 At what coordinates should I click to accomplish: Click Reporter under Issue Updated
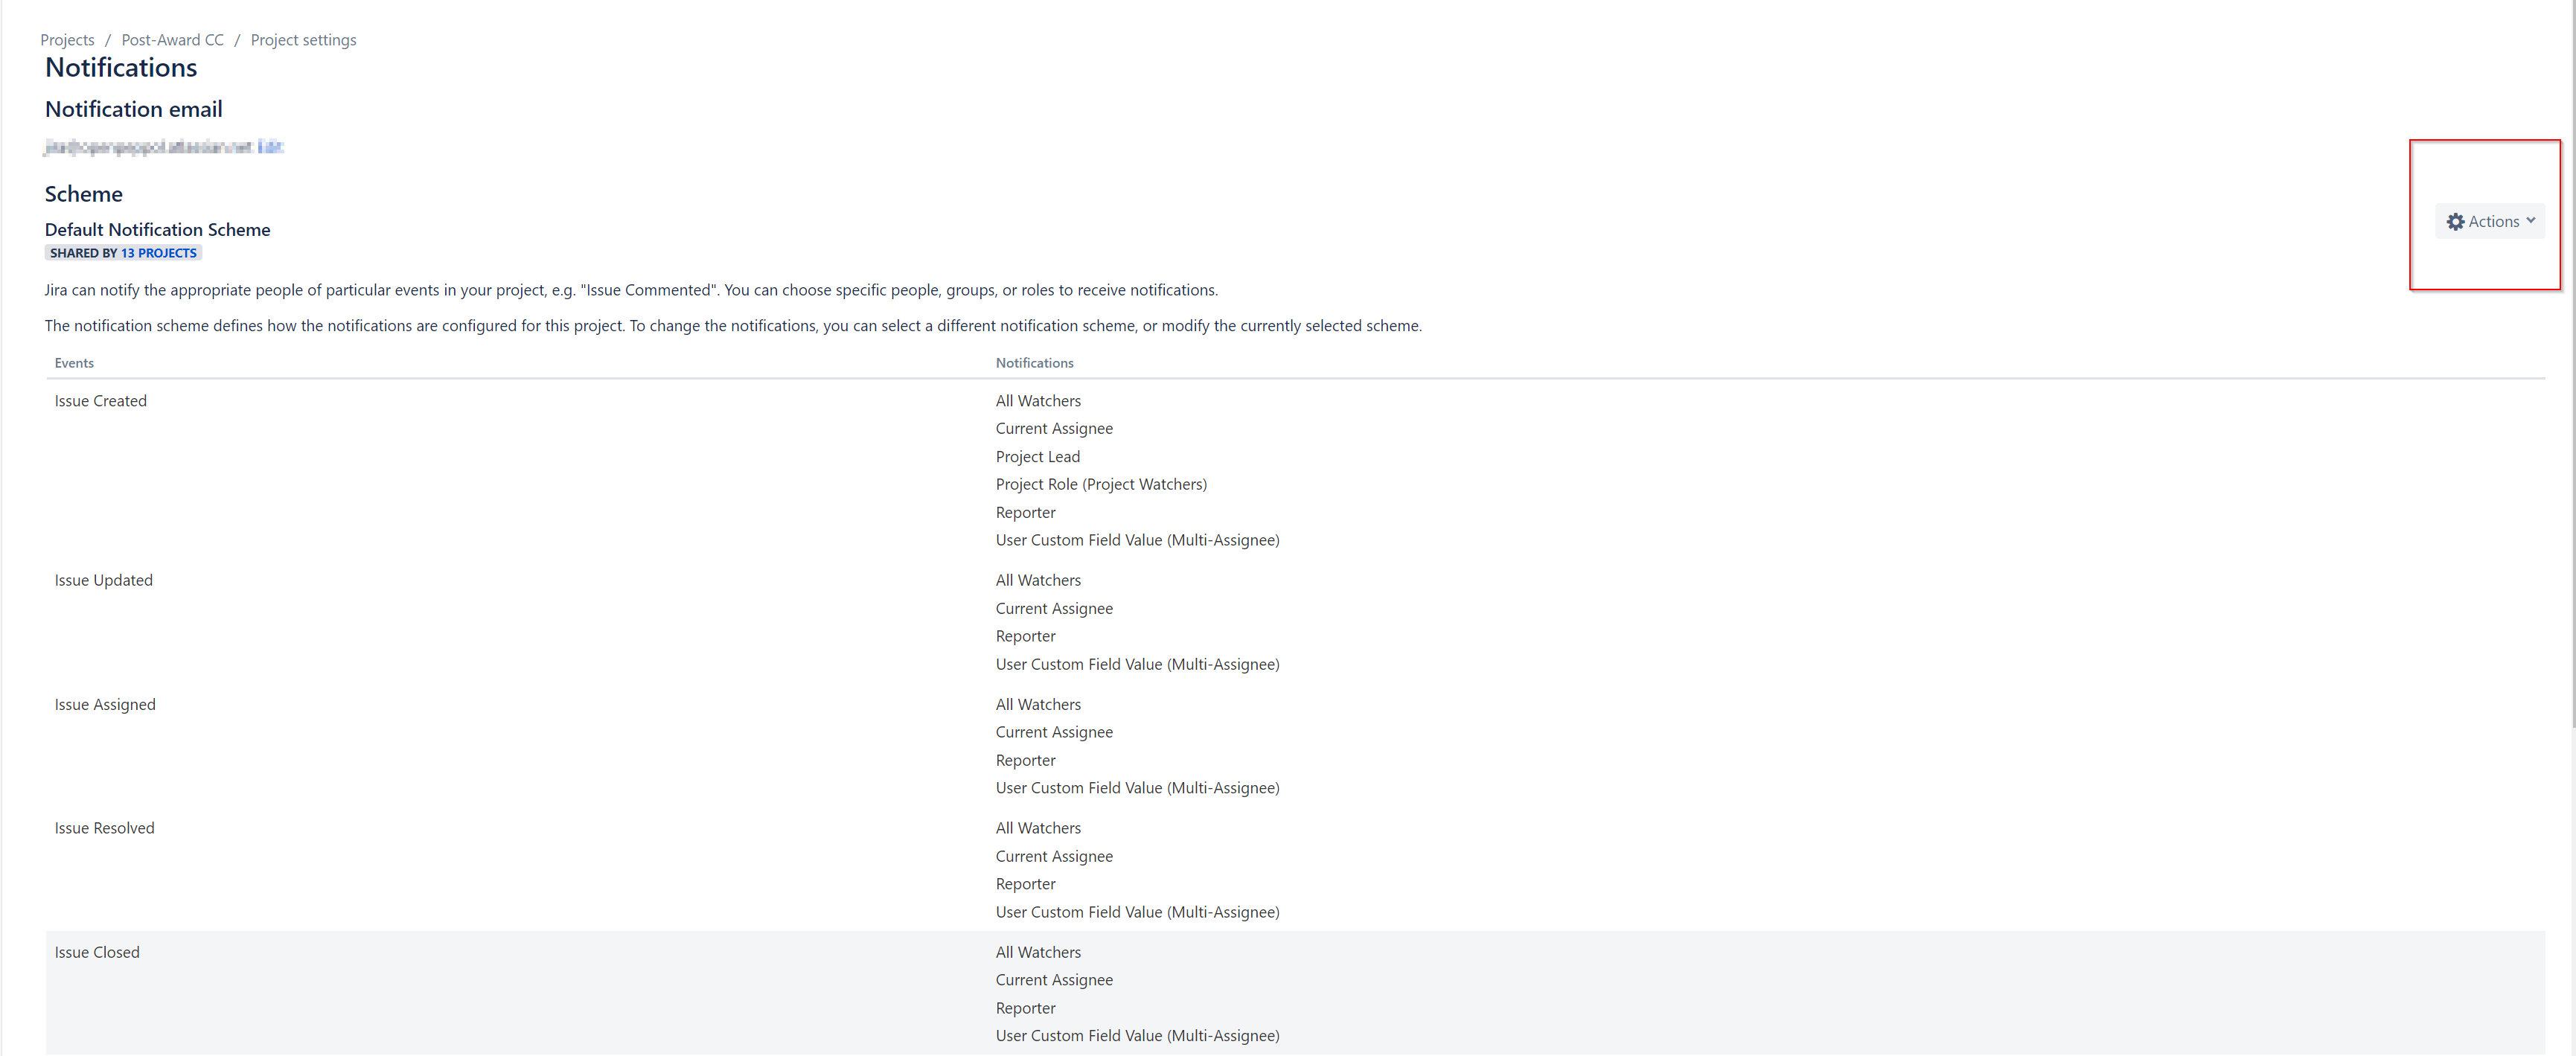[1025, 636]
